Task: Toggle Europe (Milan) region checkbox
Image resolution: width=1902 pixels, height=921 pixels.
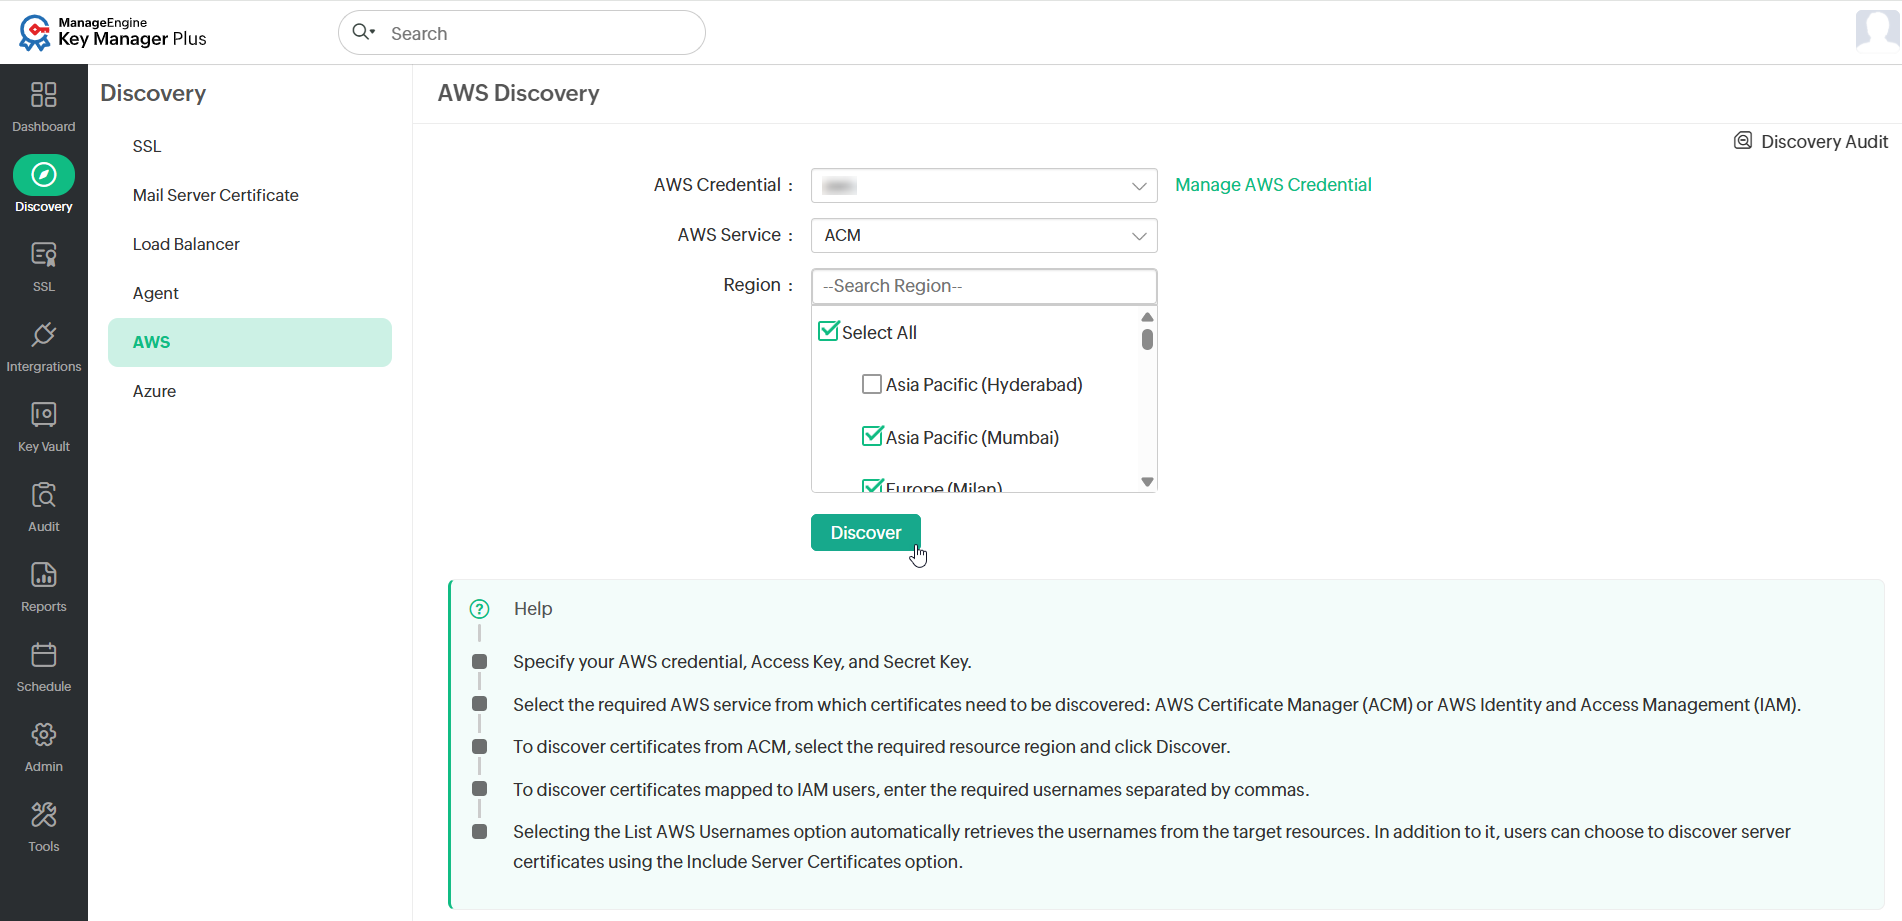Action: coord(872,485)
